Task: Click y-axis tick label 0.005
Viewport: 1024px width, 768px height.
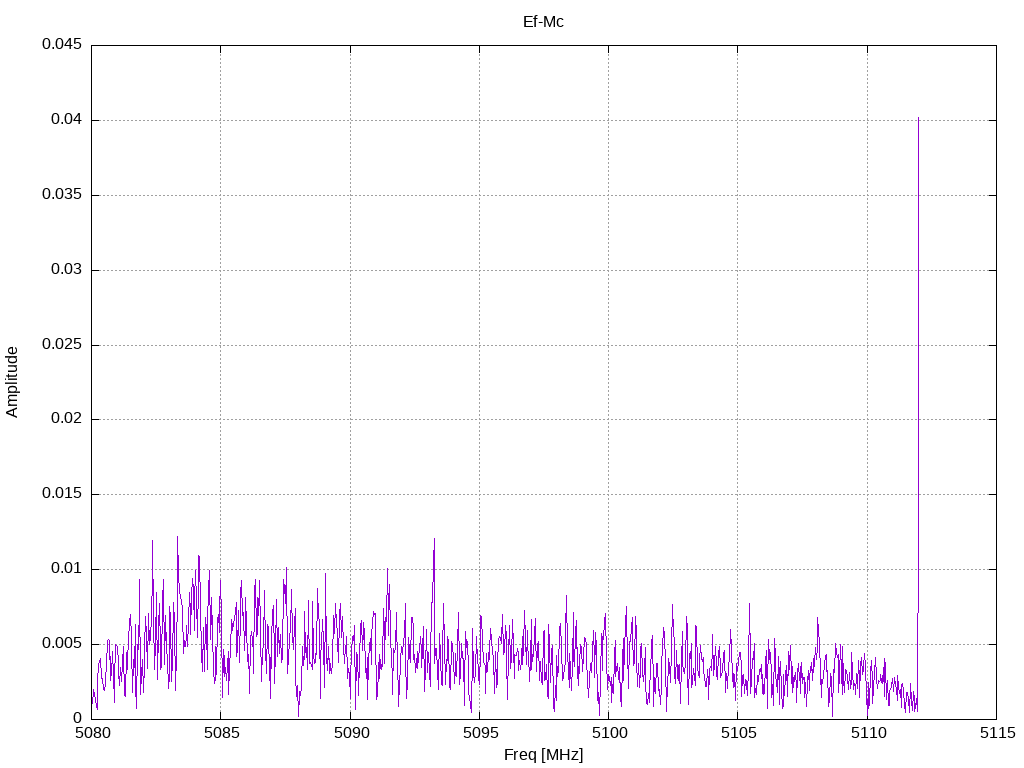Action: coord(62,644)
